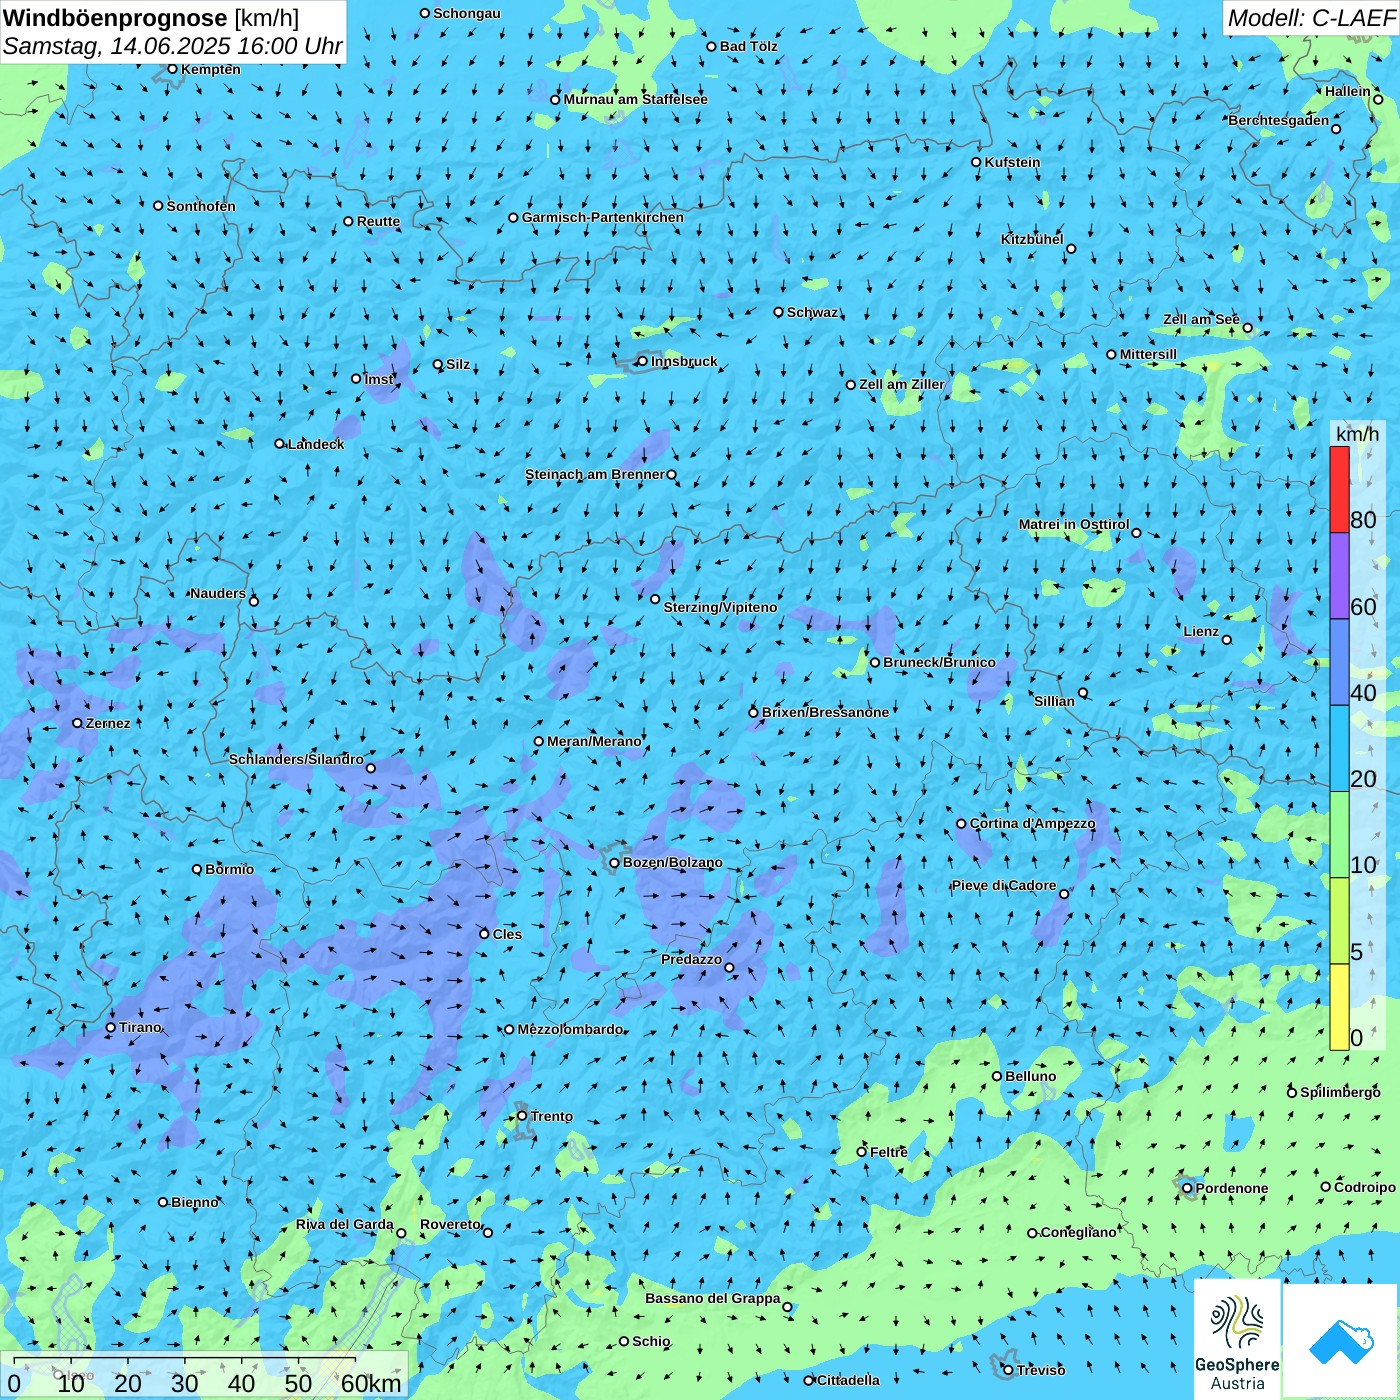The height and width of the screenshot is (1400, 1400).
Task: Click the red 80 km/h legend color
Action: [1339, 489]
